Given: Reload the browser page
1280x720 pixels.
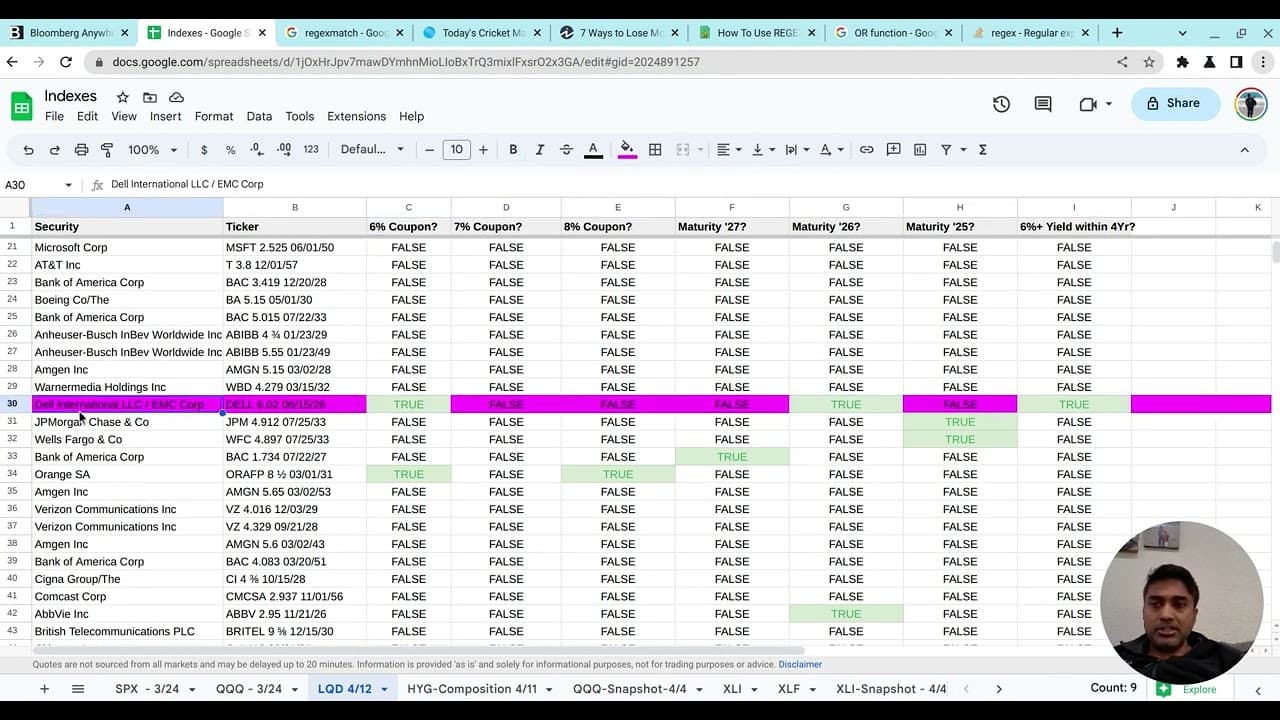Looking at the screenshot, I should pos(66,62).
